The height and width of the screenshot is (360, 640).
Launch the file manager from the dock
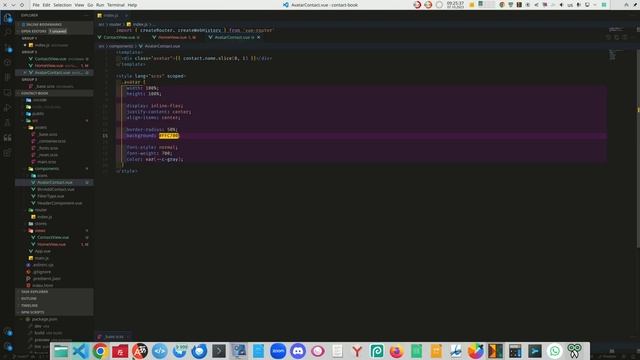[x=61, y=351]
